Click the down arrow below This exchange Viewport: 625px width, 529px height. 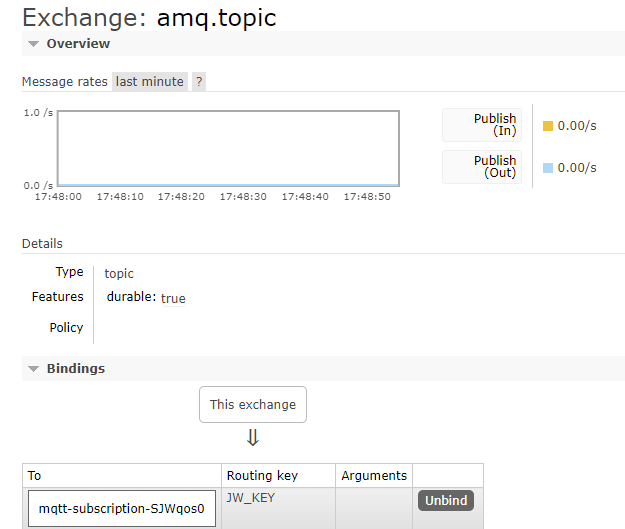point(253,438)
